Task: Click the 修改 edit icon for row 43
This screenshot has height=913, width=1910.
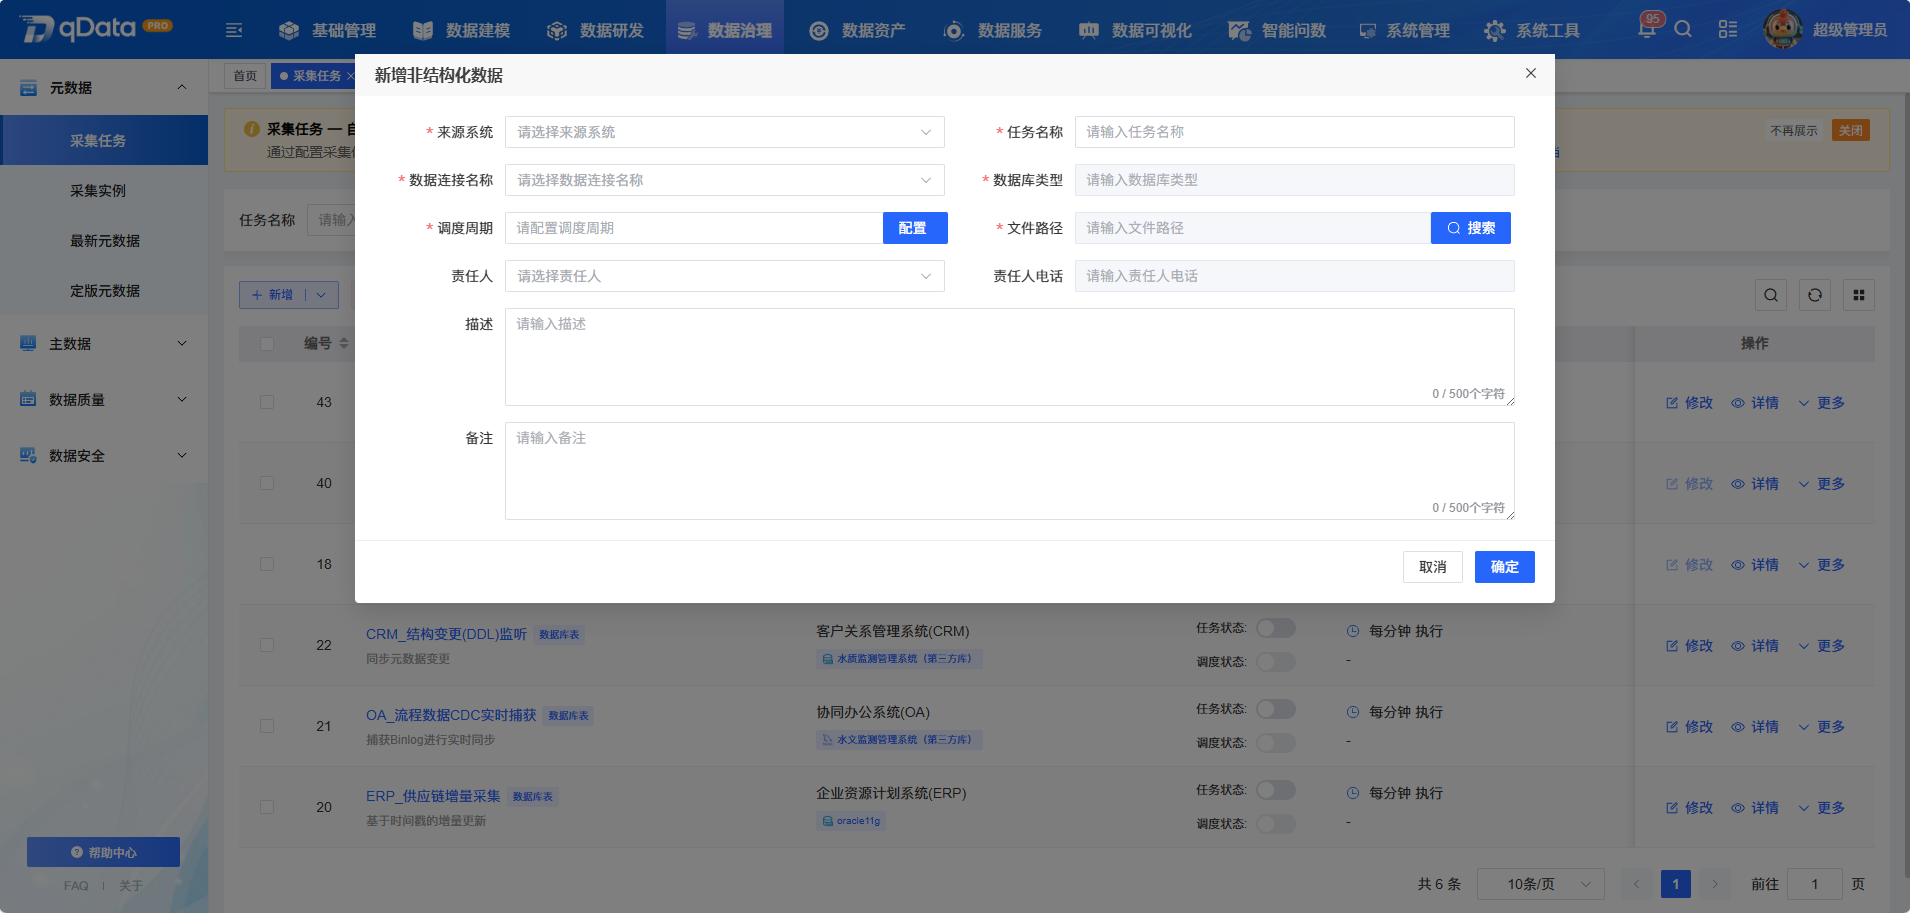Action: click(x=1672, y=403)
